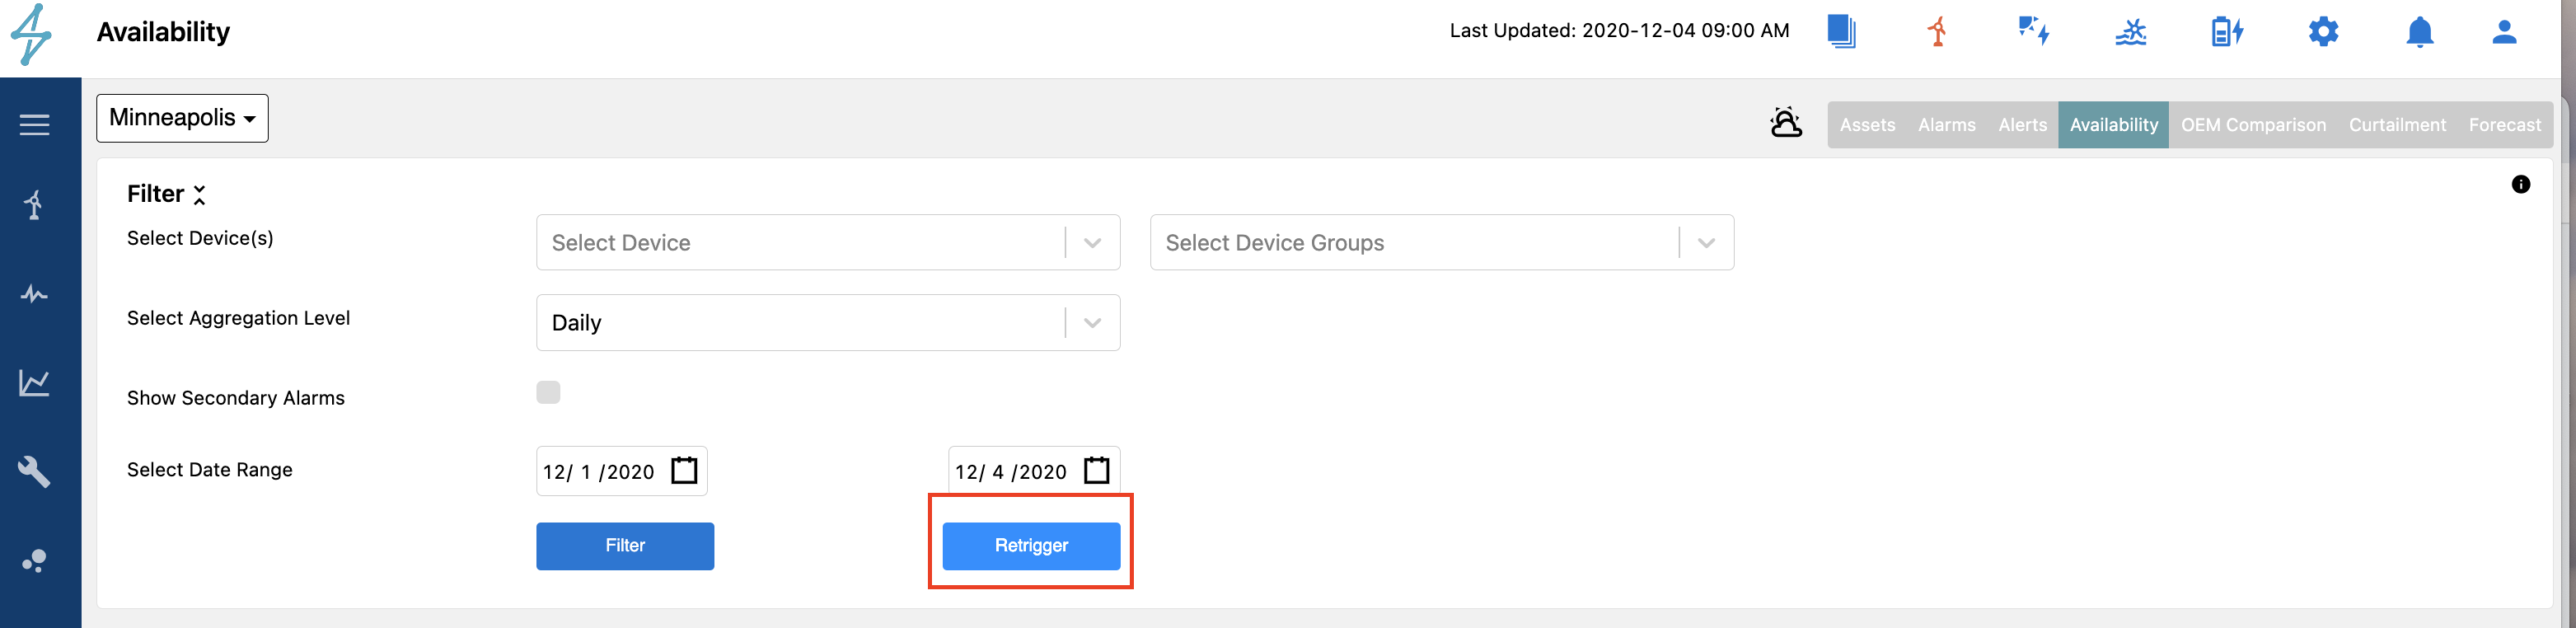Image resolution: width=2576 pixels, height=628 pixels.
Task: Click the Last Updated timestamp text
Action: pyautogui.click(x=1620, y=31)
